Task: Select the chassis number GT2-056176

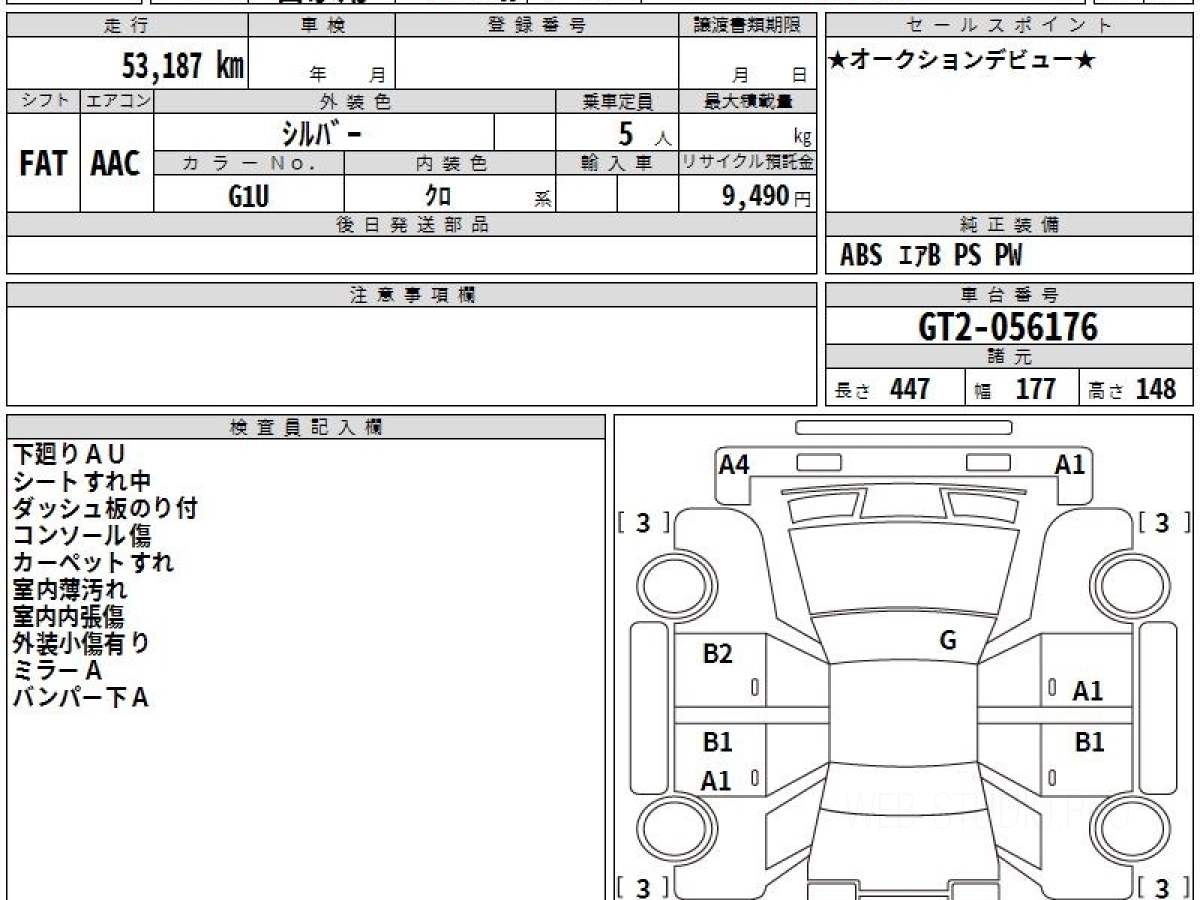Action: tap(1008, 327)
